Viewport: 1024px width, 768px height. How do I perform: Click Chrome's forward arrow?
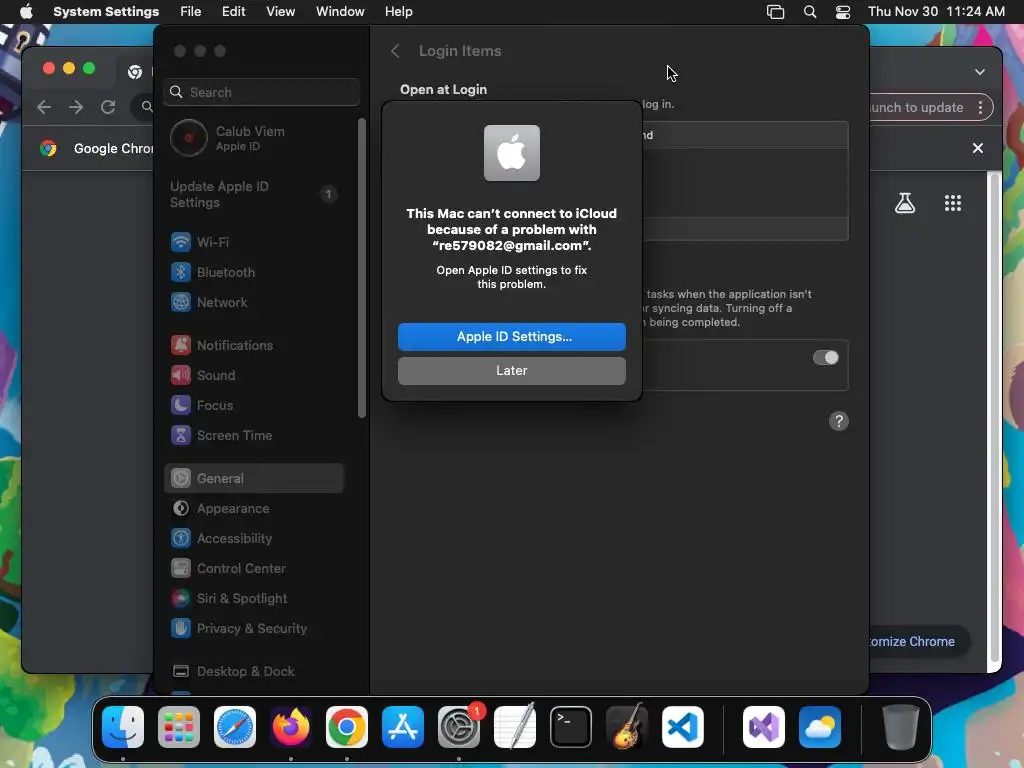click(76, 107)
